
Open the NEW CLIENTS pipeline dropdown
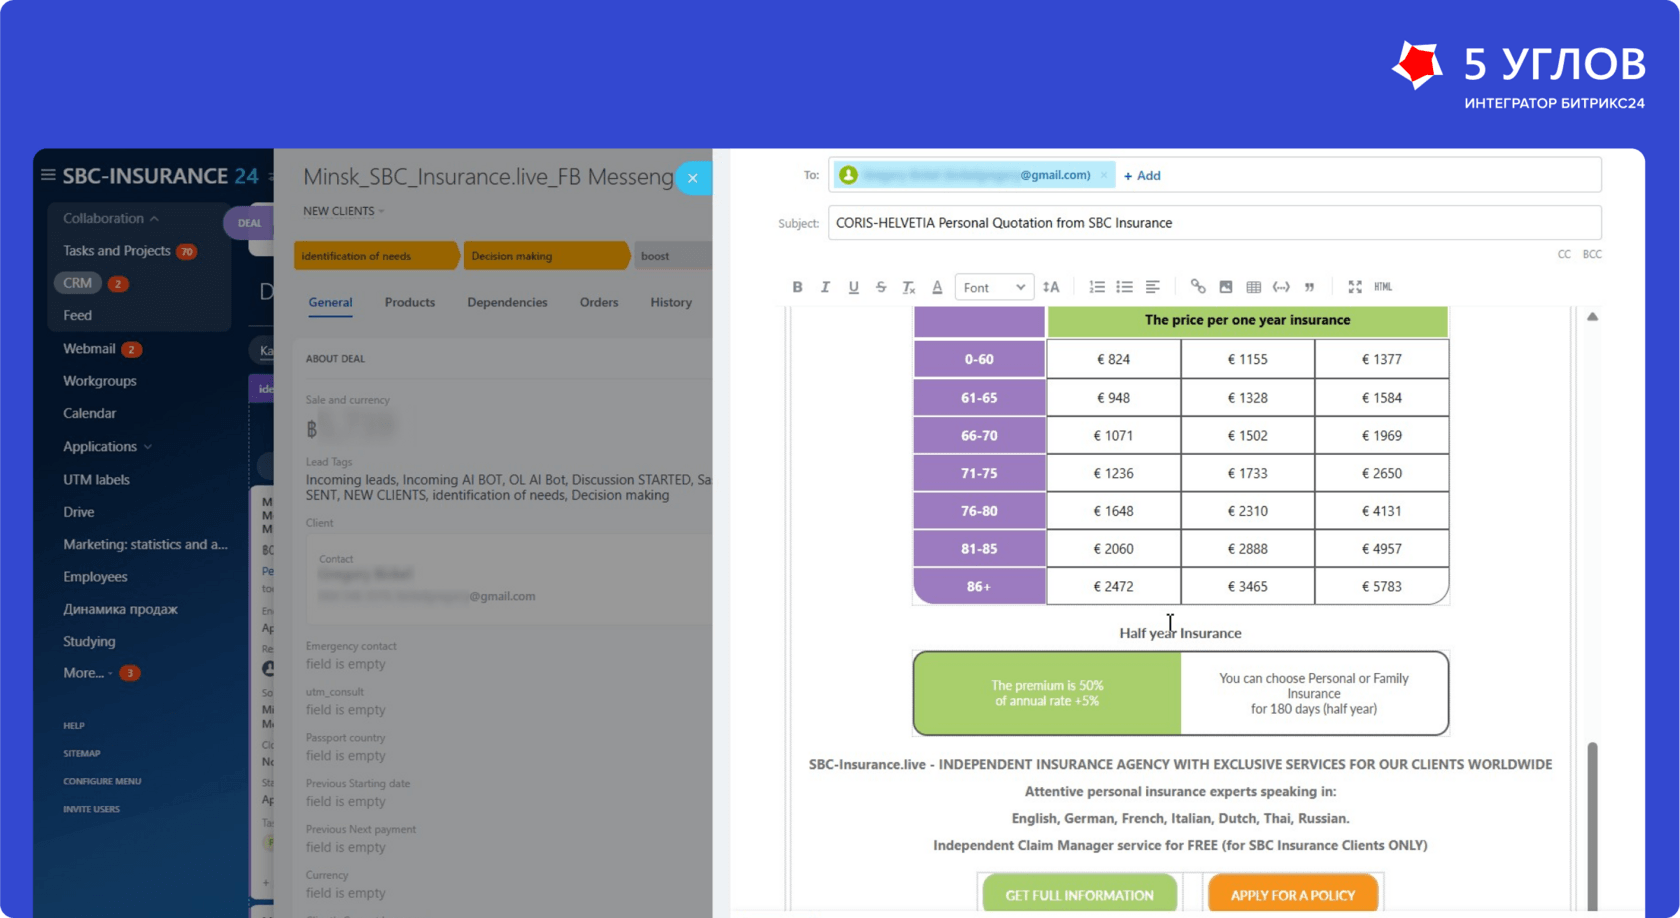click(x=343, y=211)
